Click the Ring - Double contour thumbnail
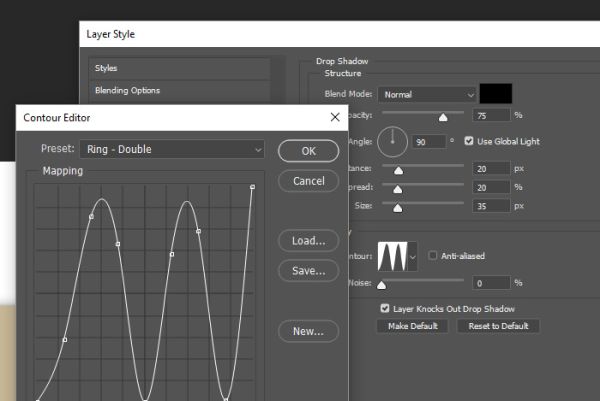600x401 pixels. click(x=392, y=256)
